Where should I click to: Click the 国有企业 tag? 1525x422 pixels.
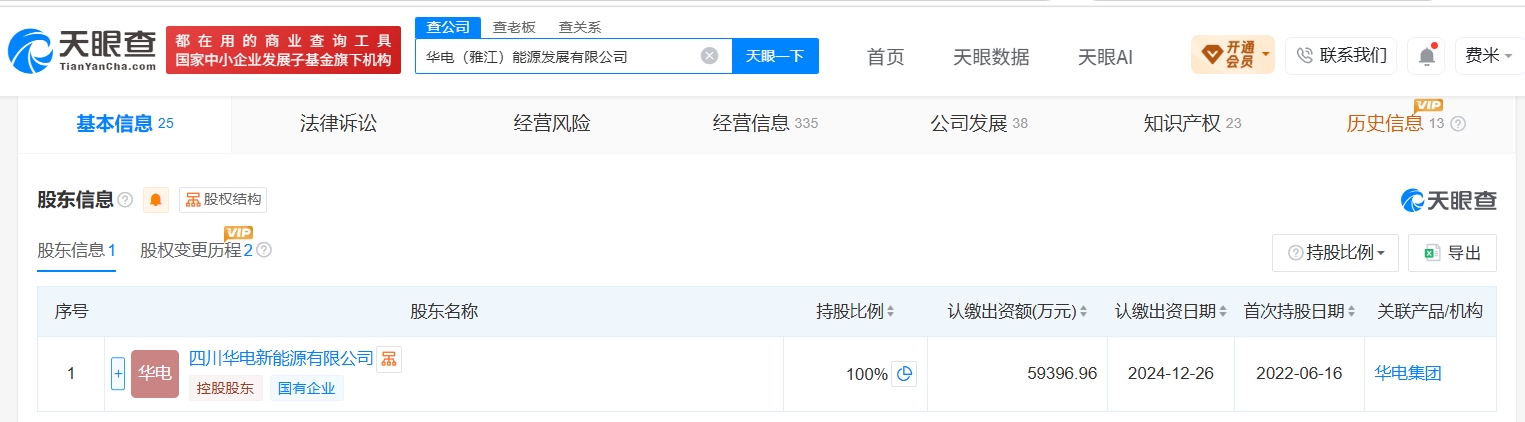306,388
